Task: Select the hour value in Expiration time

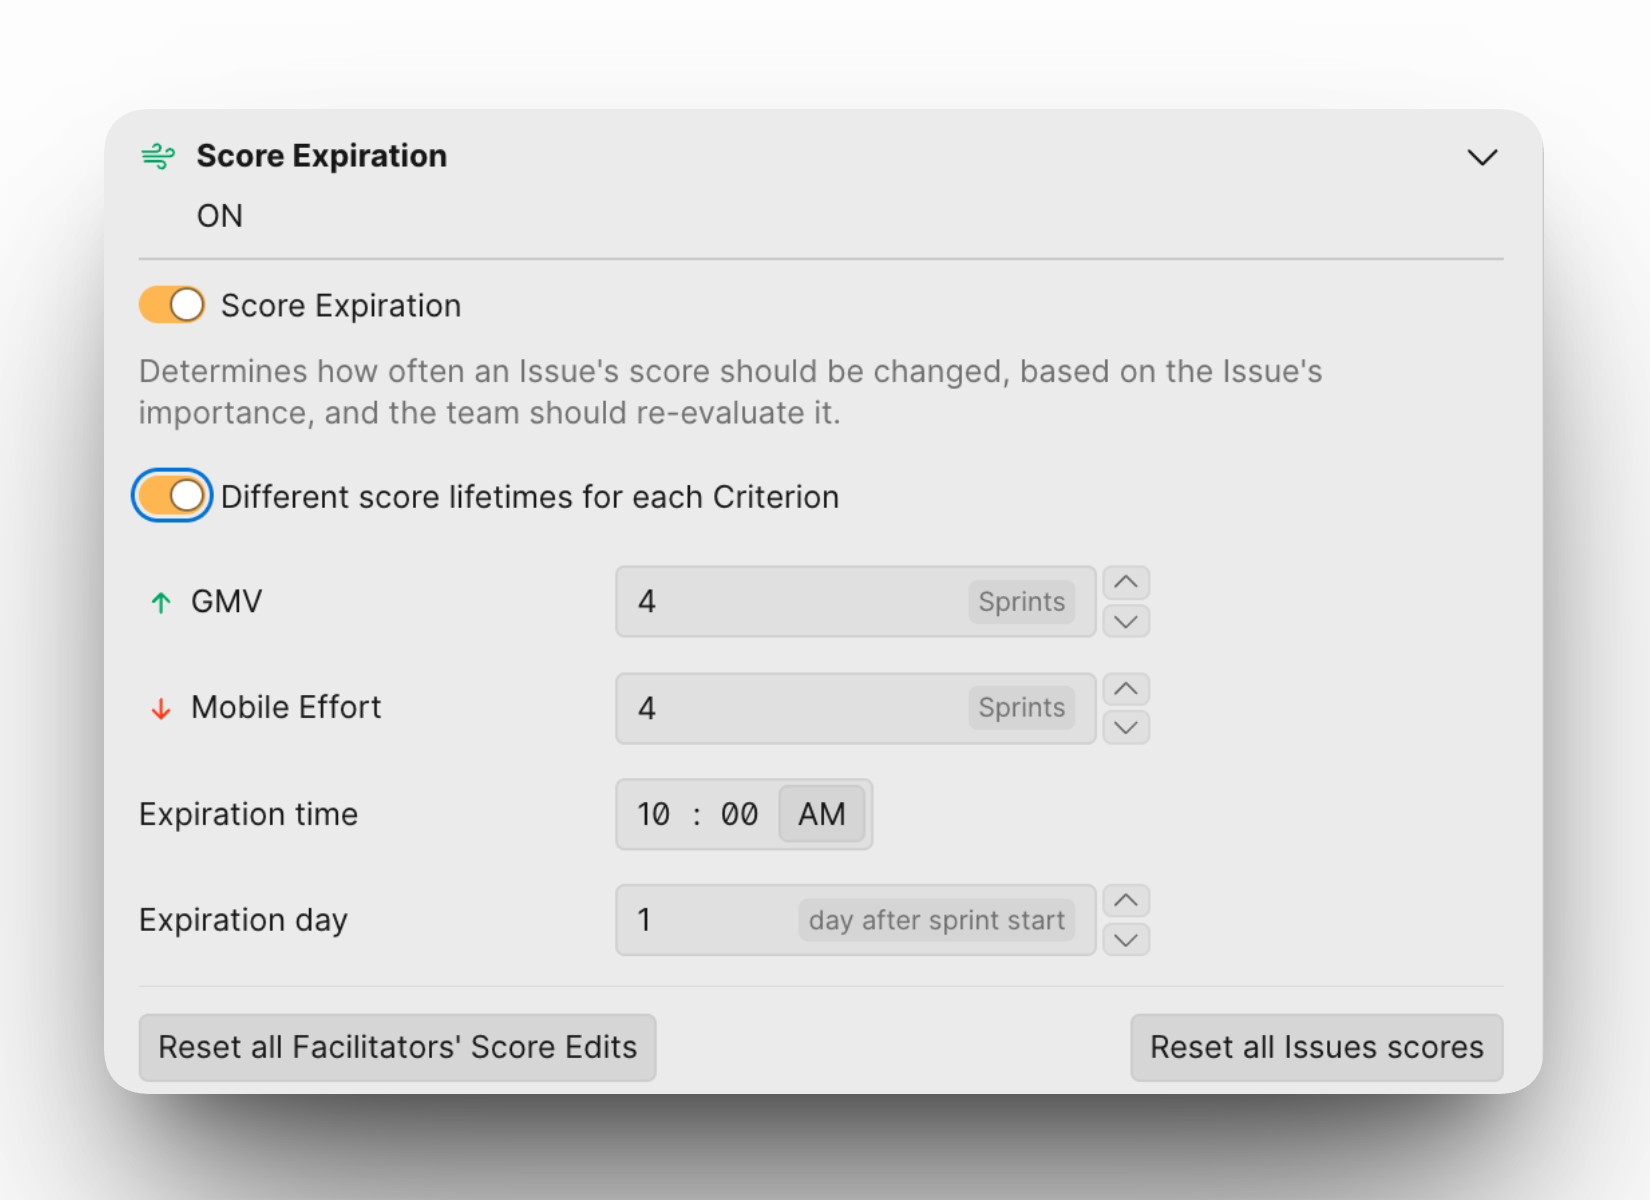Action: tap(654, 814)
